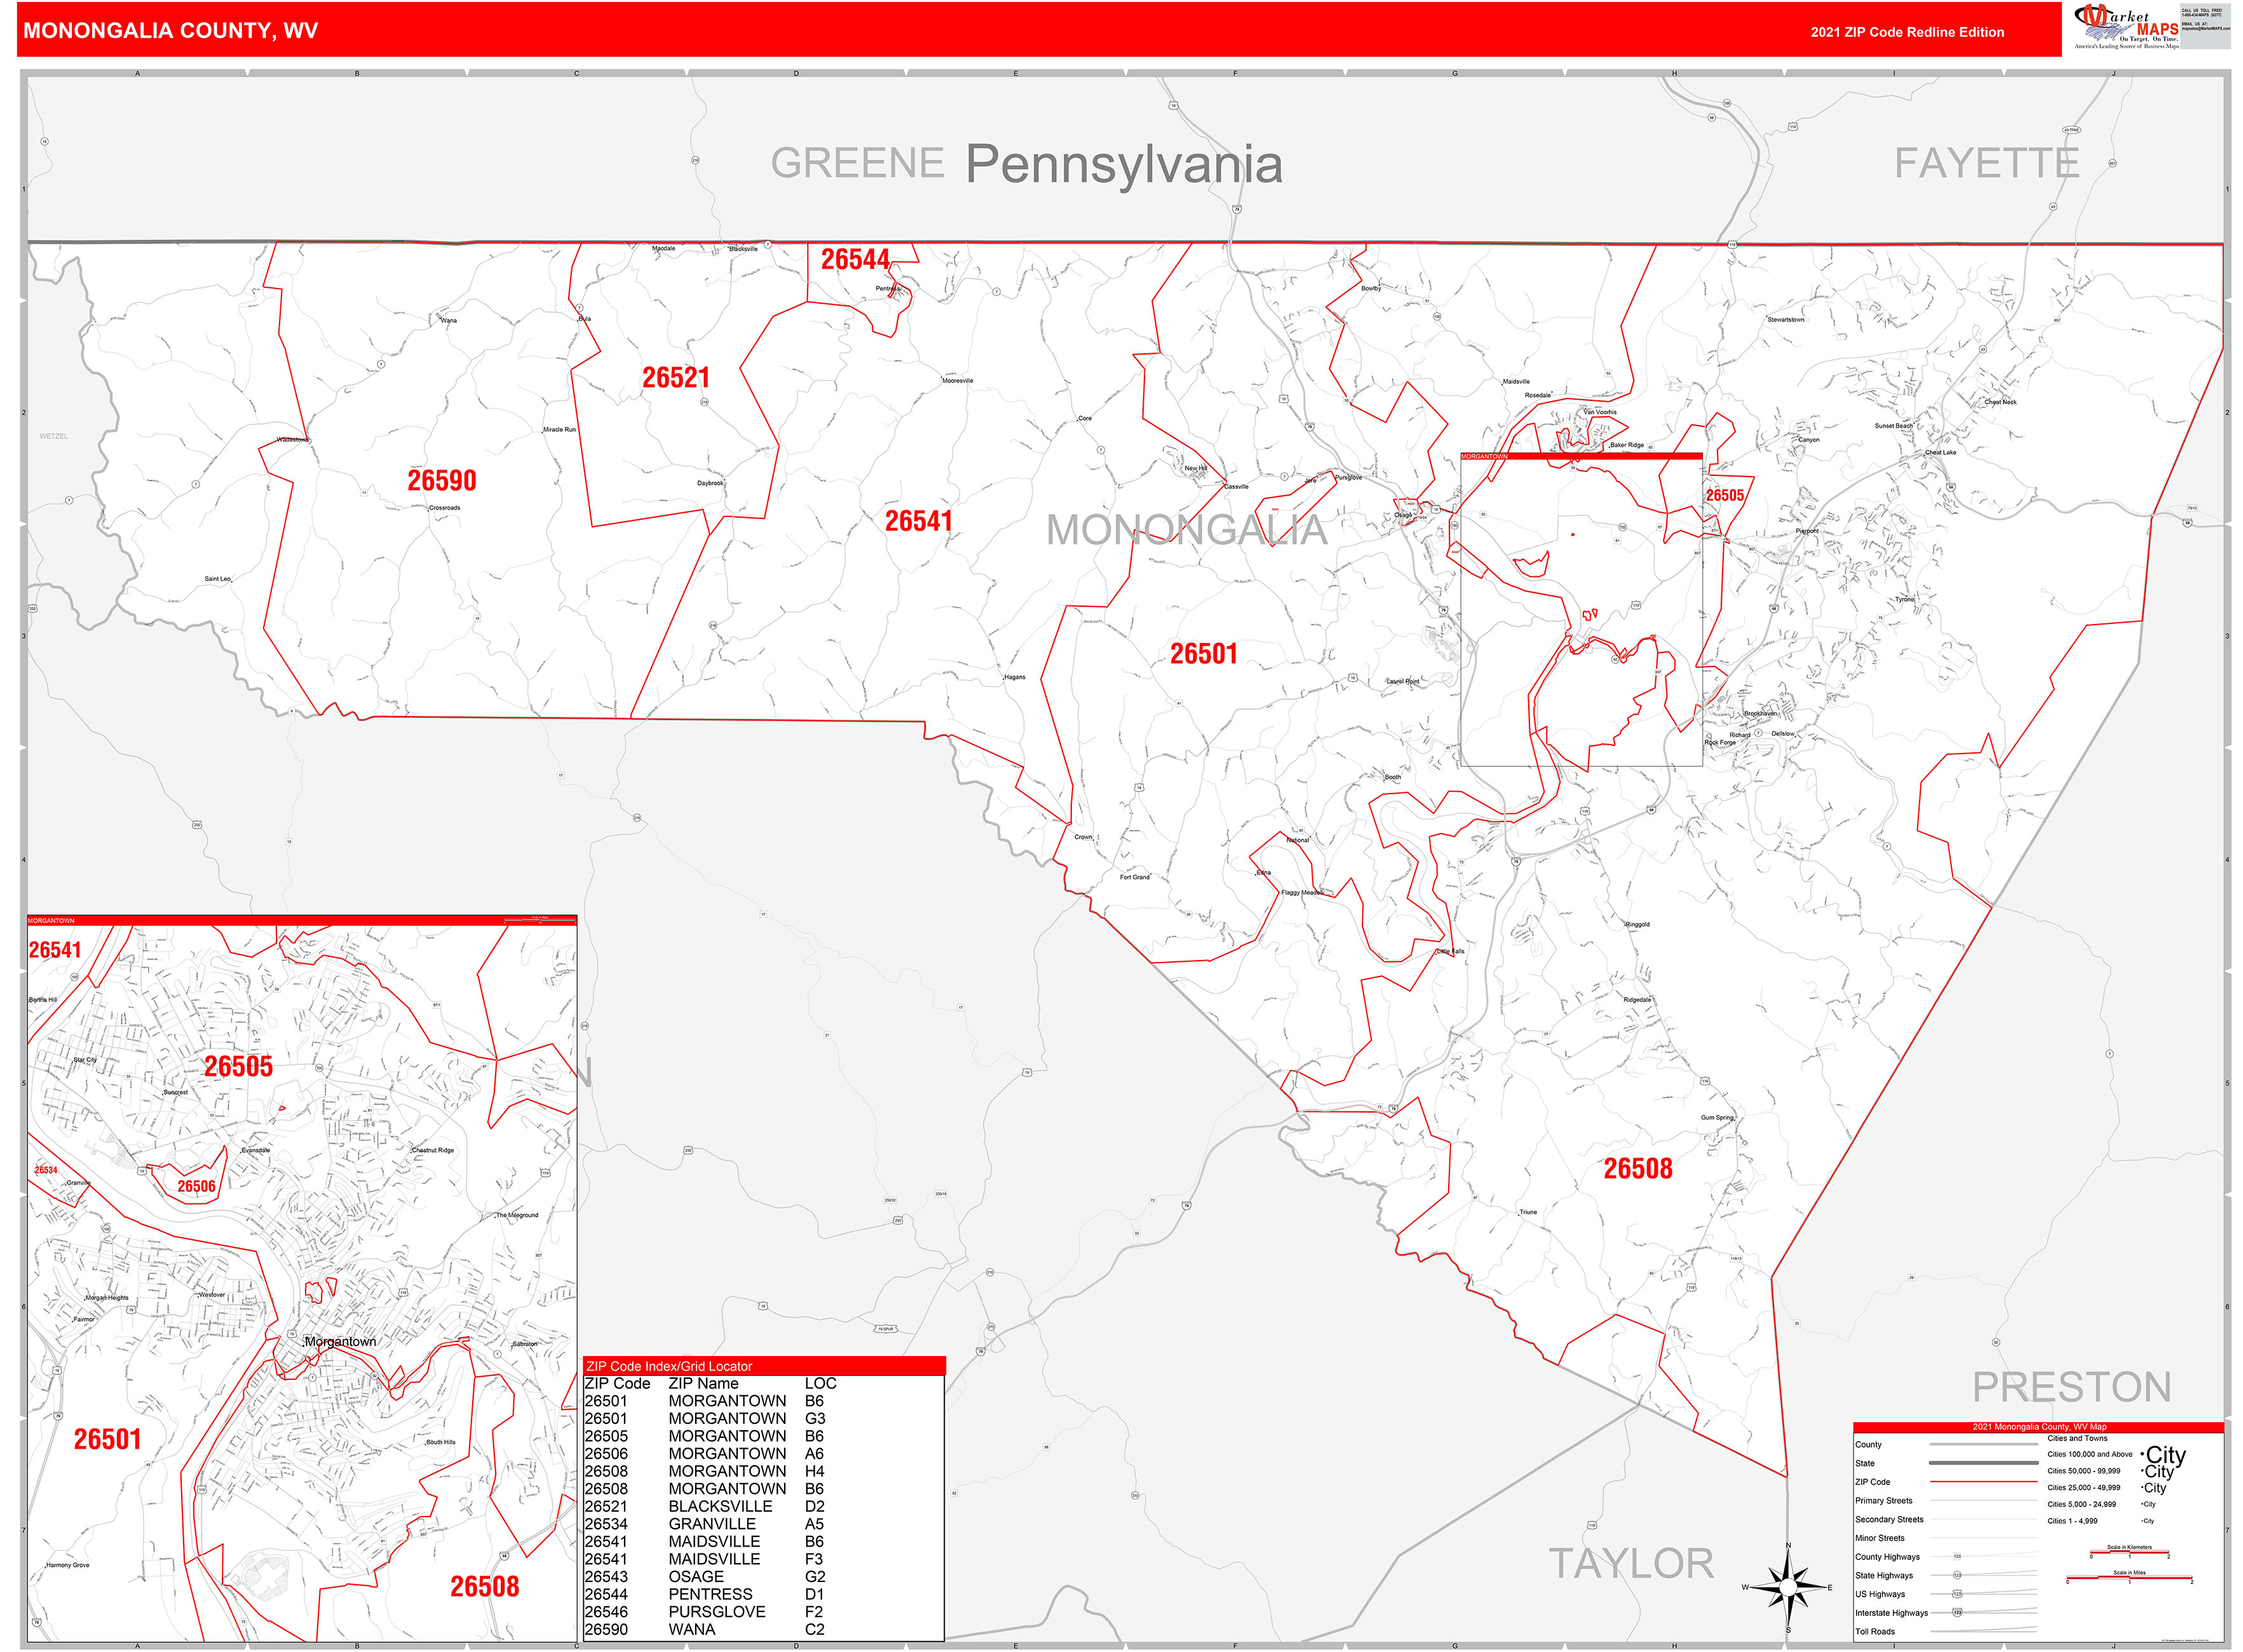Select grid column marker J at the top edge
The image size is (2243, 1652).
(x=2114, y=74)
